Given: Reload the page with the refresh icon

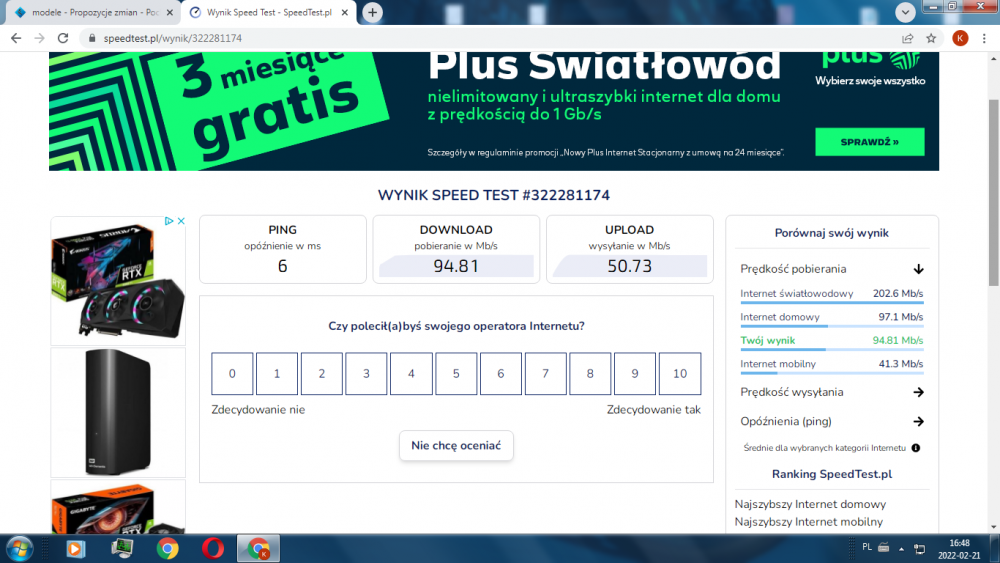Looking at the screenshot, I should click(62, 38).
